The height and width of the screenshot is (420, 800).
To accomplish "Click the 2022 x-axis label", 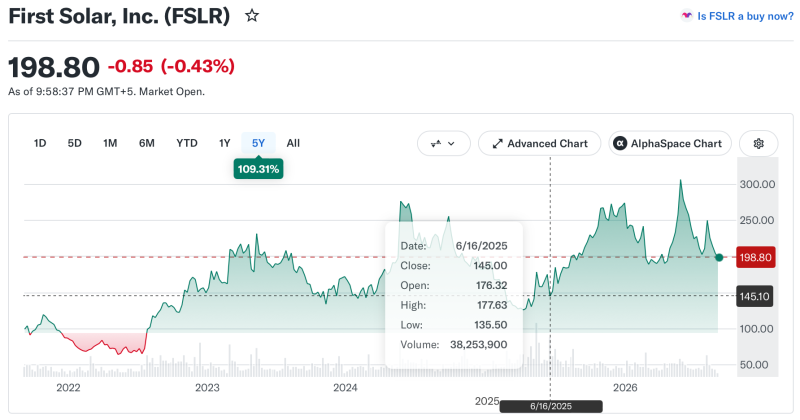I will pyautogui.click(x=68, y=388).
